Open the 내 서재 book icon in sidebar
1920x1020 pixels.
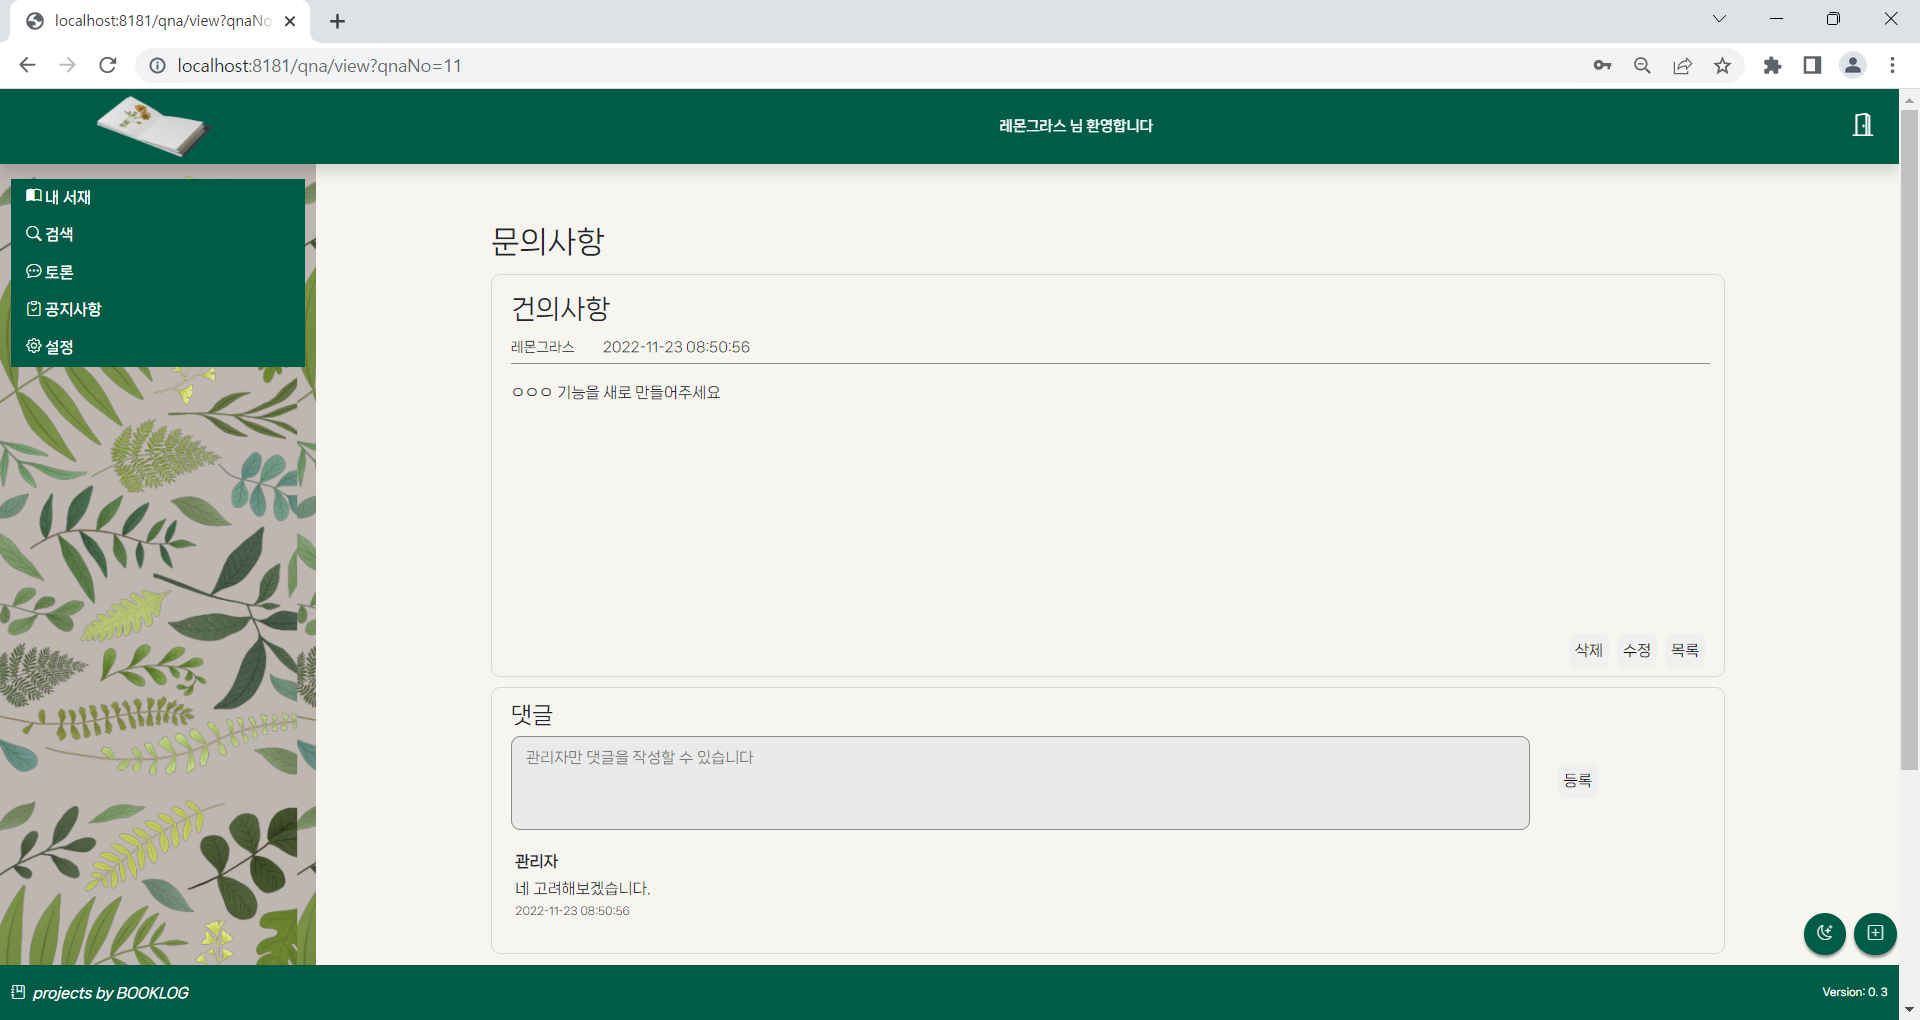33,196
